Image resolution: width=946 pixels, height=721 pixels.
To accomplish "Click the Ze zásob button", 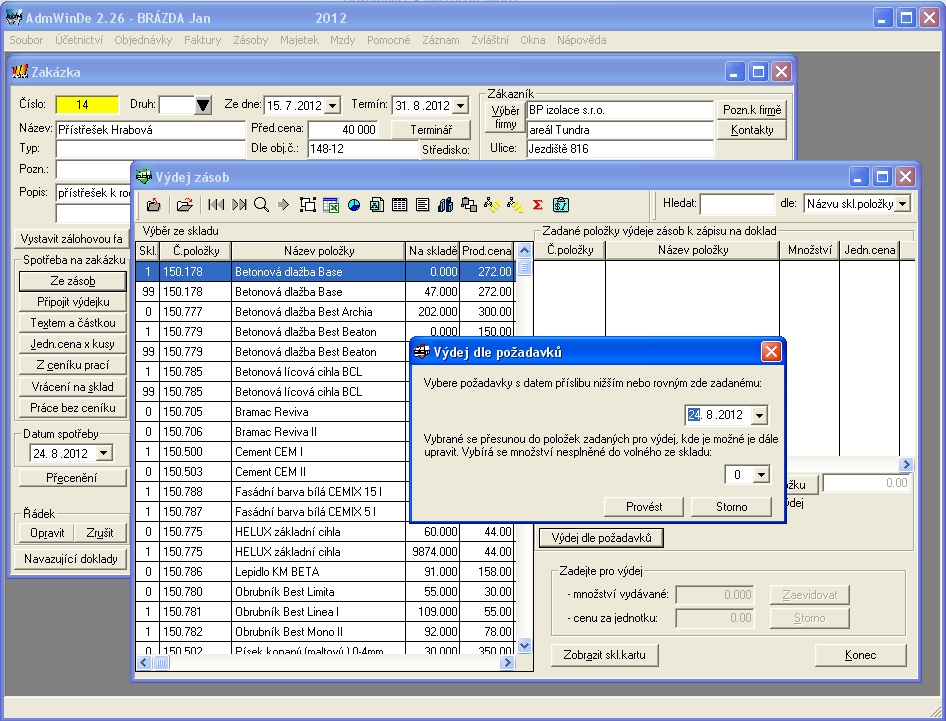I will point(73,281).
